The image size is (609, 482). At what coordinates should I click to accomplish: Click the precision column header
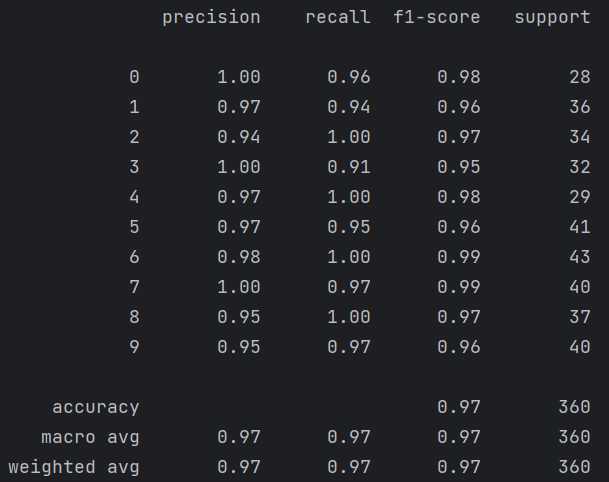pyautogui.click(x=211, y=17)
